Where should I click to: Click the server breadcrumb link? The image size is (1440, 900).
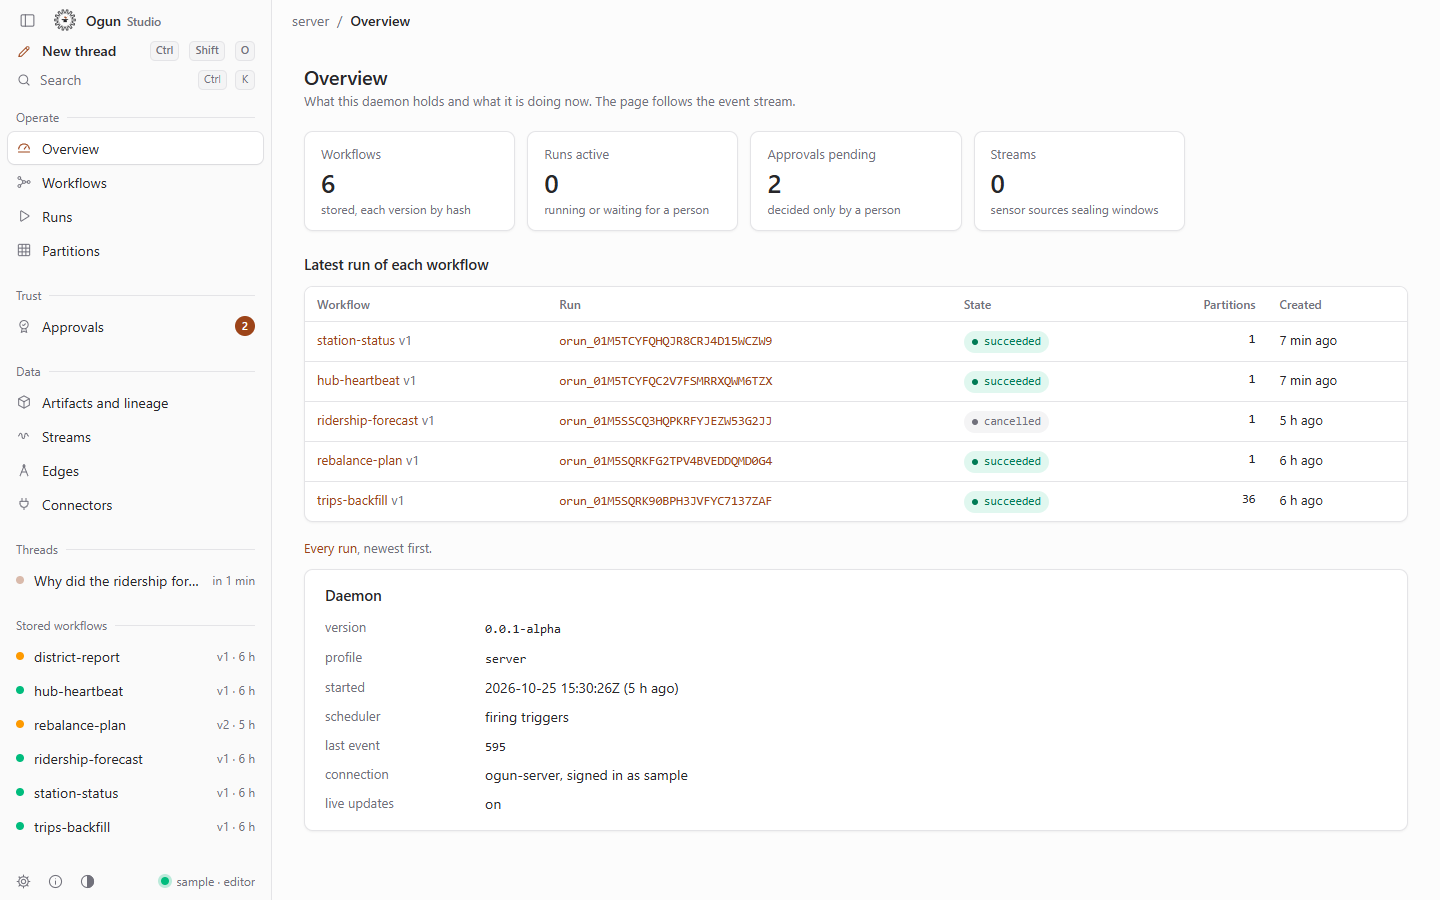tap(310, 21)
